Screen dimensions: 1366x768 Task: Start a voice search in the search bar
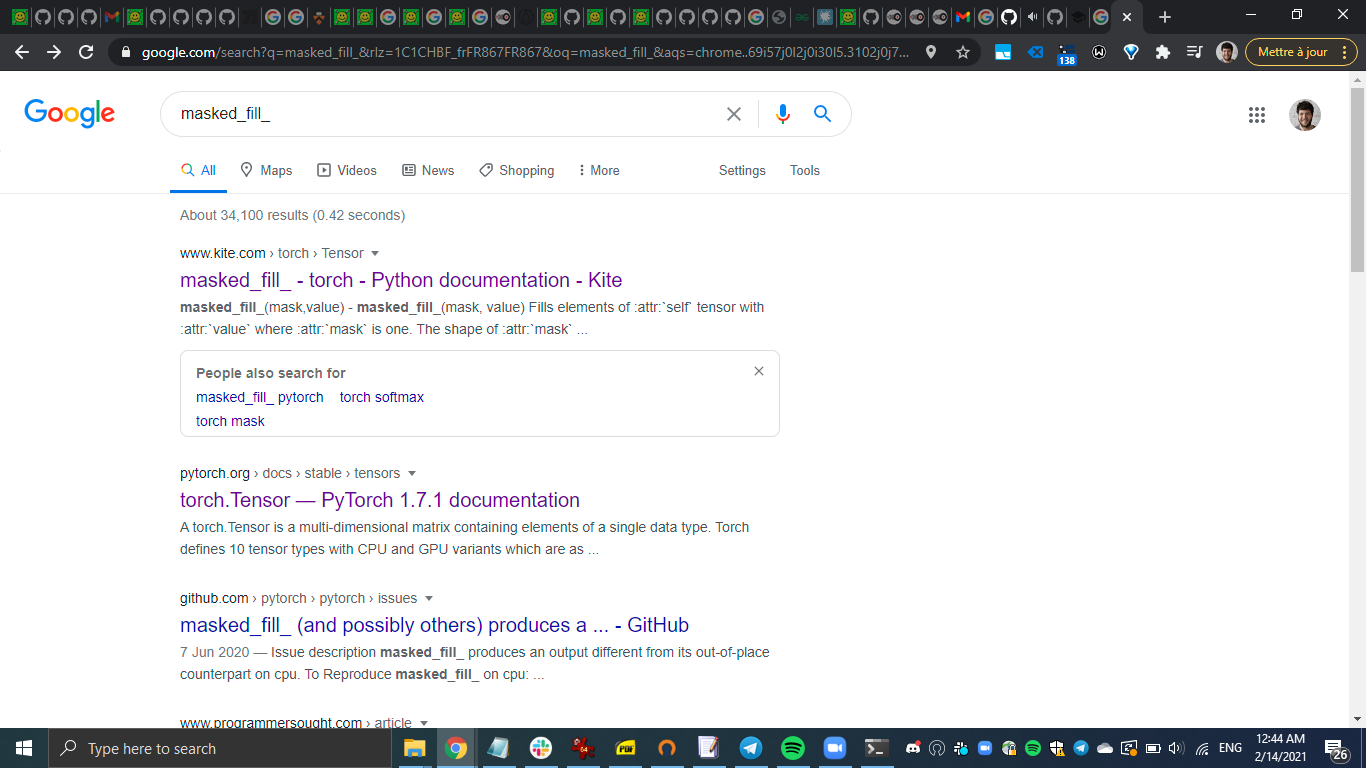(x=782, y=114)
